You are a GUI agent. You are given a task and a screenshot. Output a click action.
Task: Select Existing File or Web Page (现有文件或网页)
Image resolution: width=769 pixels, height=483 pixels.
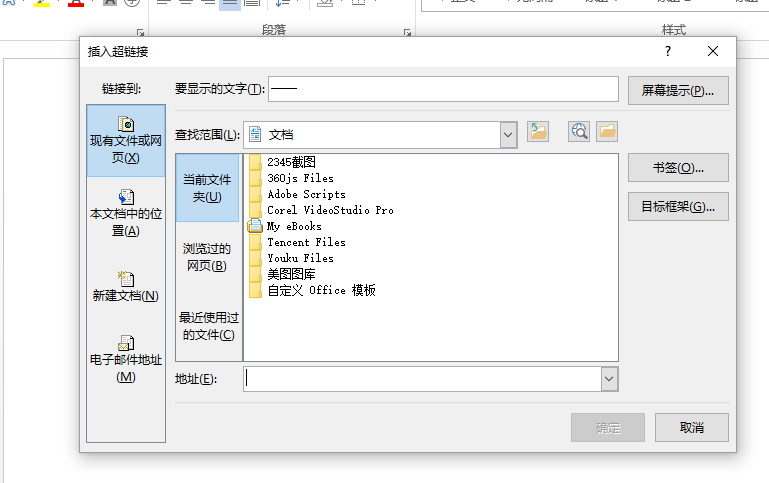(126, 141)
